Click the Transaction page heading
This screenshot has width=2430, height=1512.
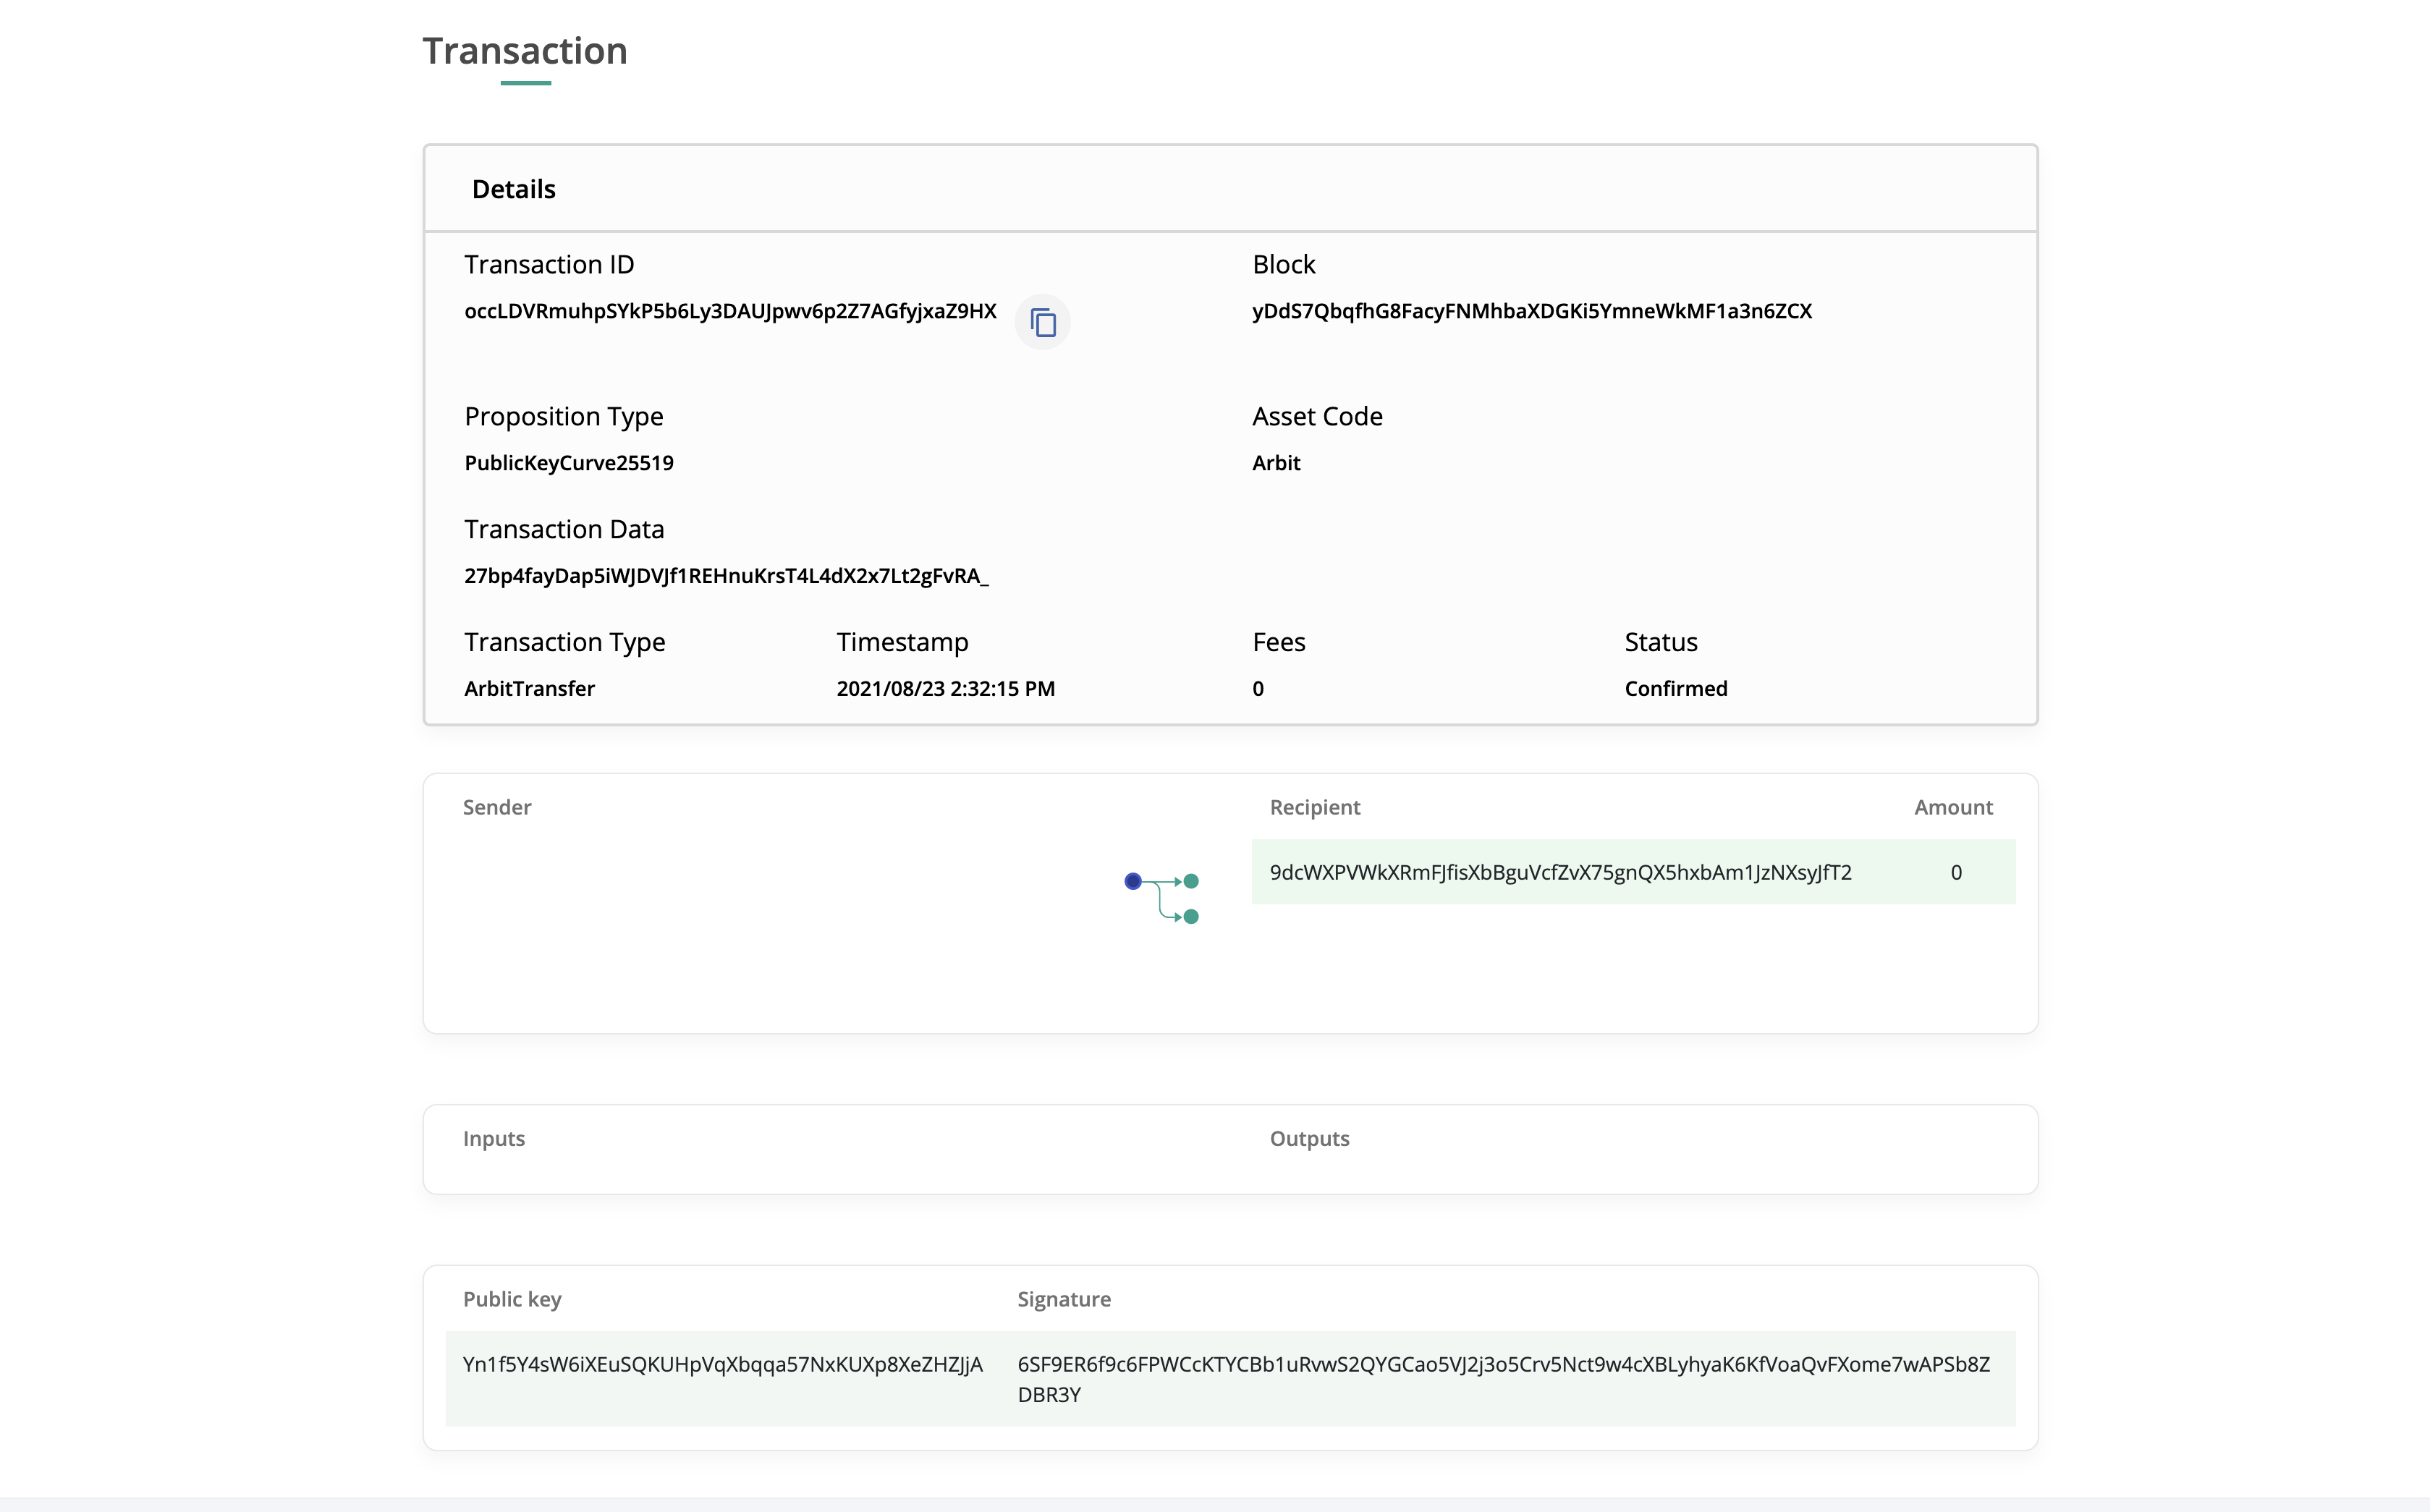pyautogui.click(x=525, y=51)
